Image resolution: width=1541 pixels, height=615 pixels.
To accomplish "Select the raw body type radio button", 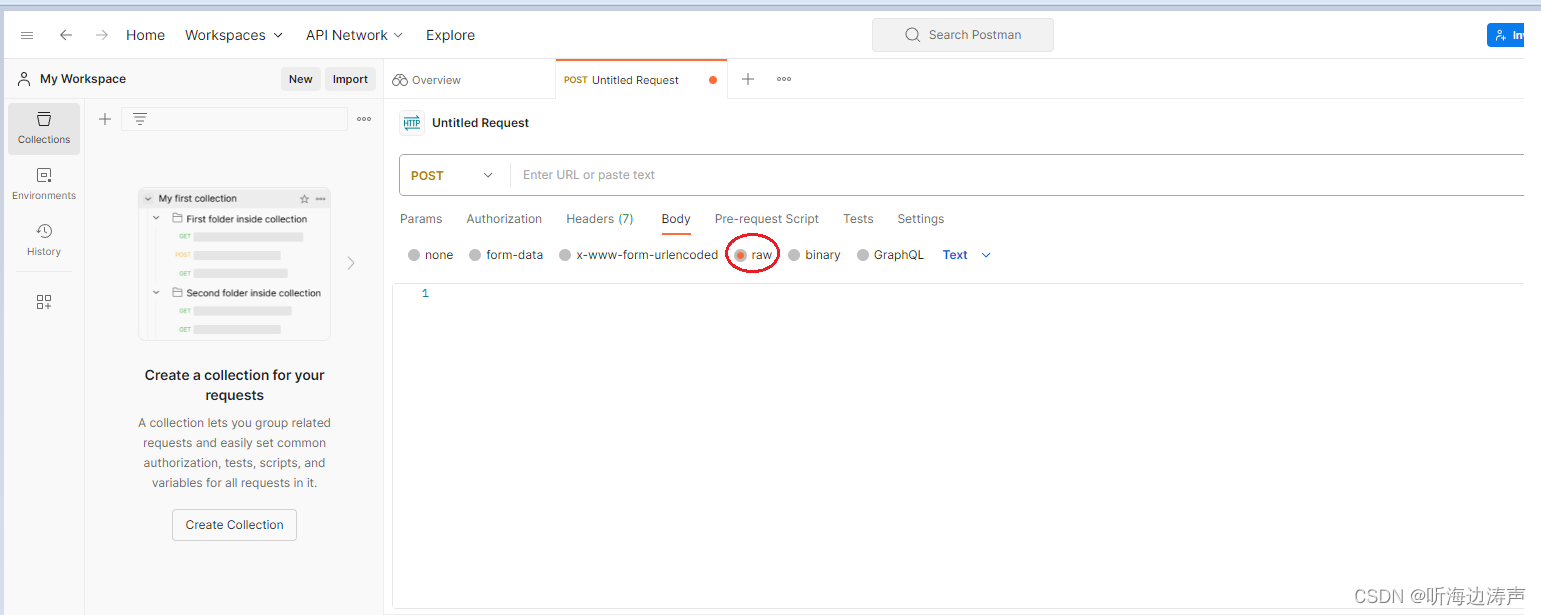I will click(752, 254).
